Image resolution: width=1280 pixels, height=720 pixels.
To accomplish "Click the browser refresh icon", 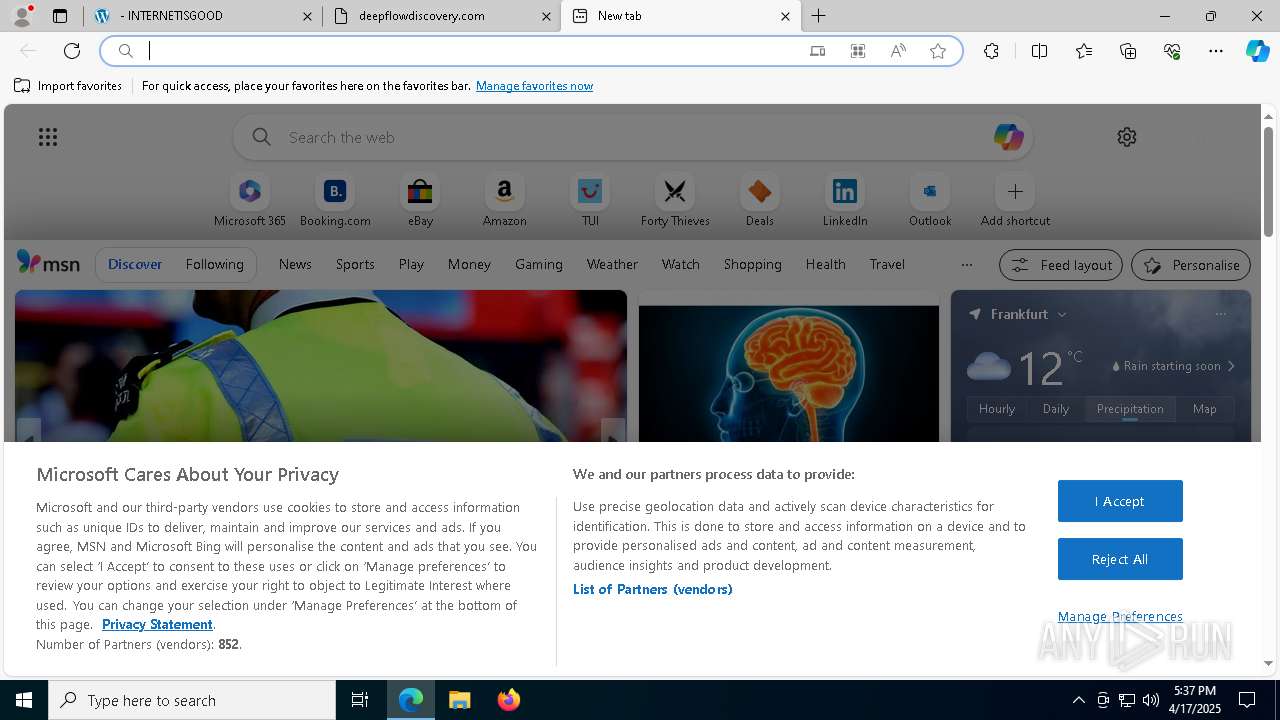I will (x=72, y=51).
